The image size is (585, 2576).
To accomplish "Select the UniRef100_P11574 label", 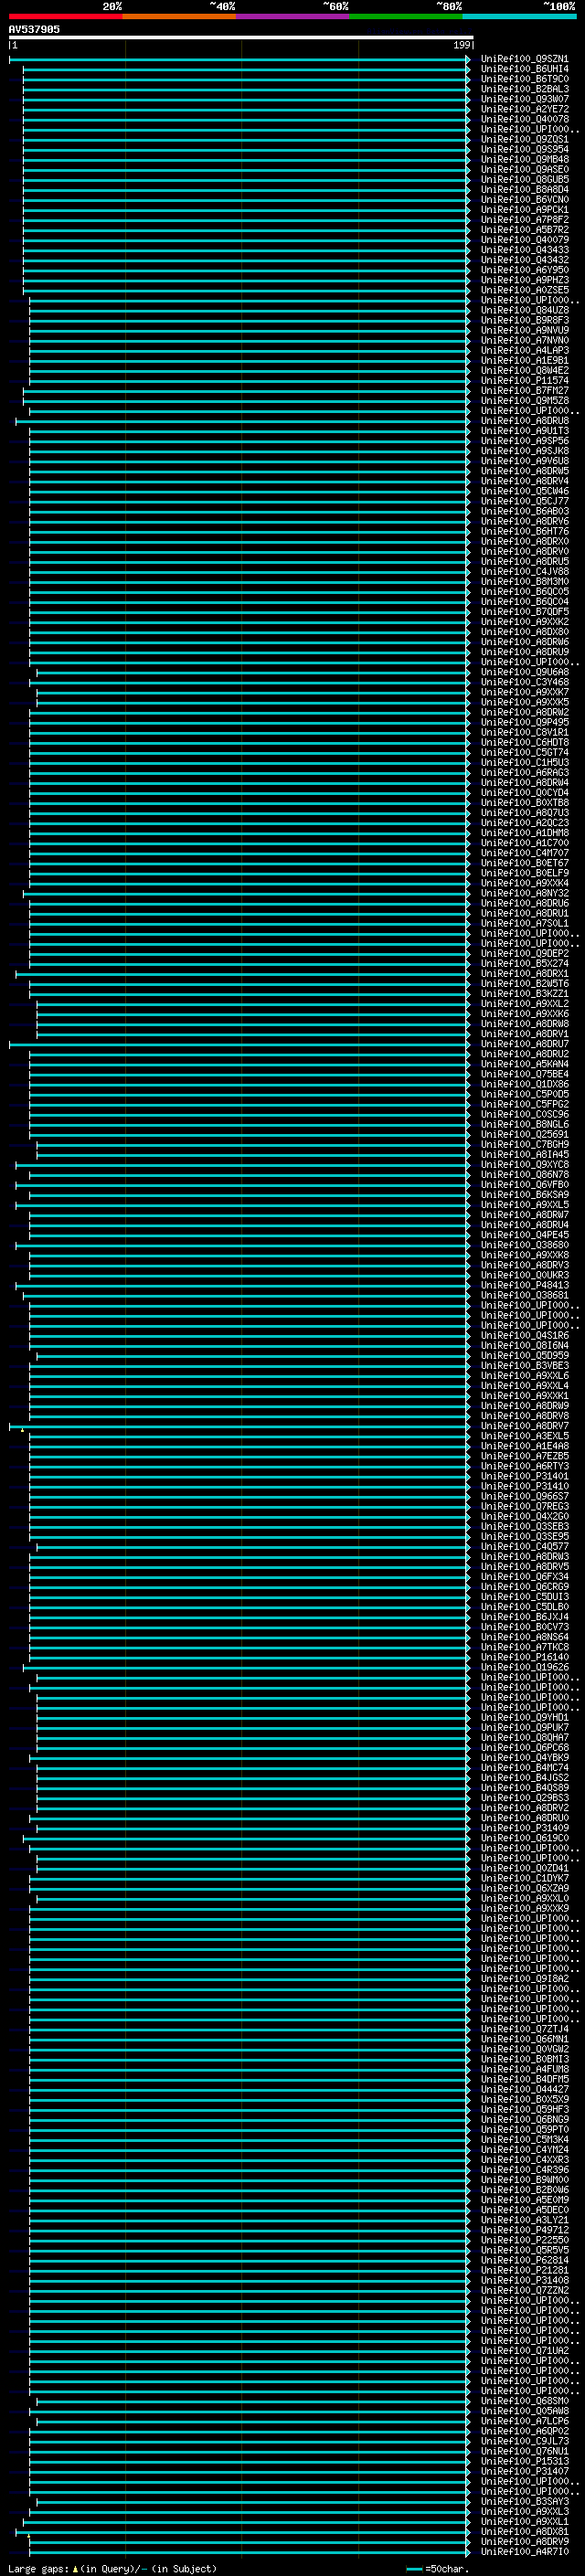I will point(525,380).
